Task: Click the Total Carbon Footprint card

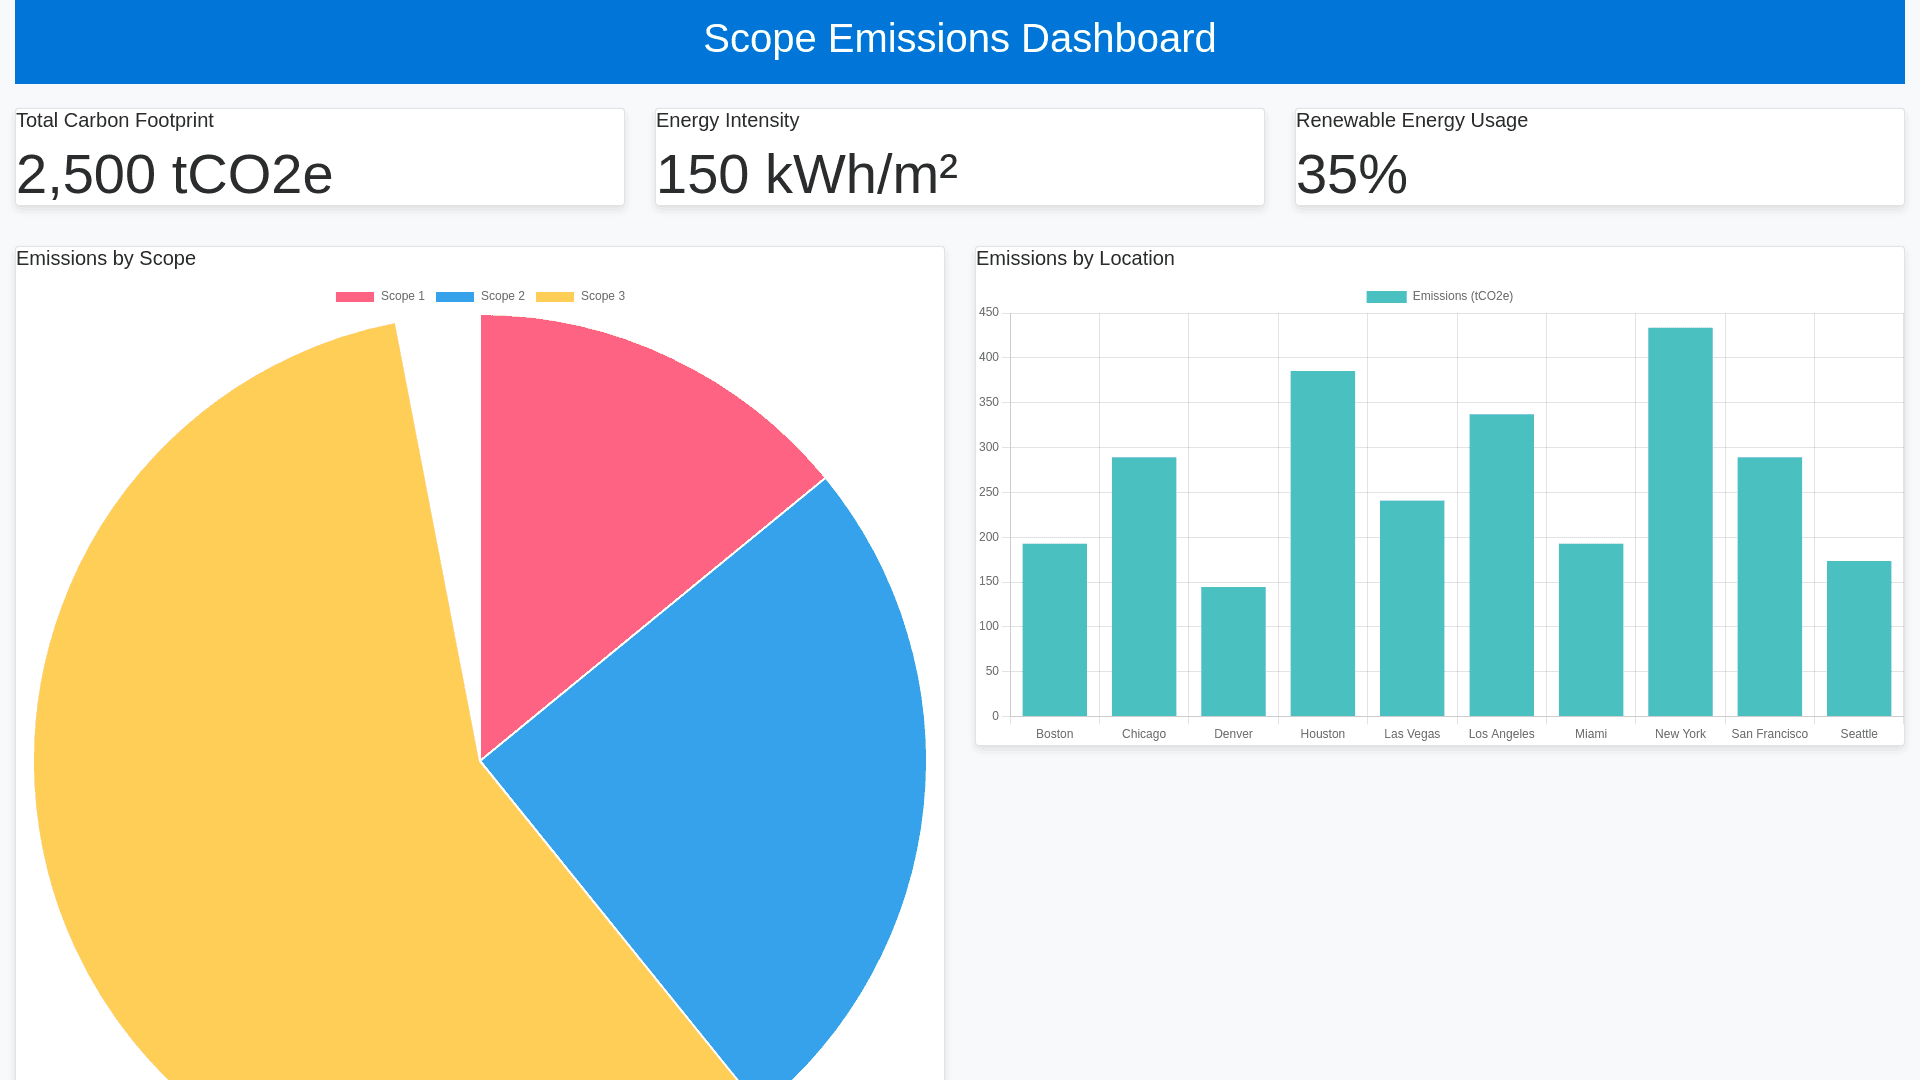Action: point(320,157)
